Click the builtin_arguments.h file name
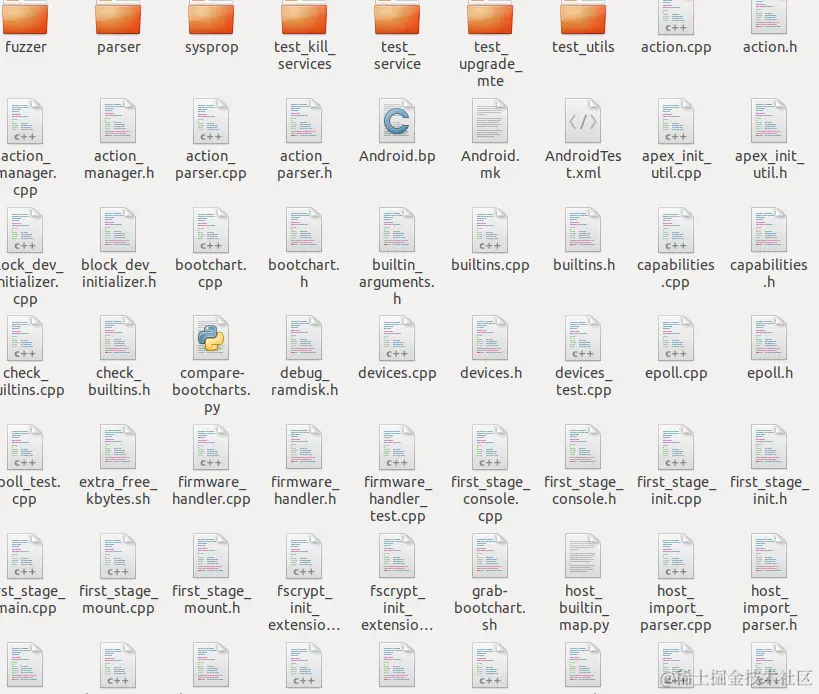Screen dimensions: 819x694 pos(397,282)
